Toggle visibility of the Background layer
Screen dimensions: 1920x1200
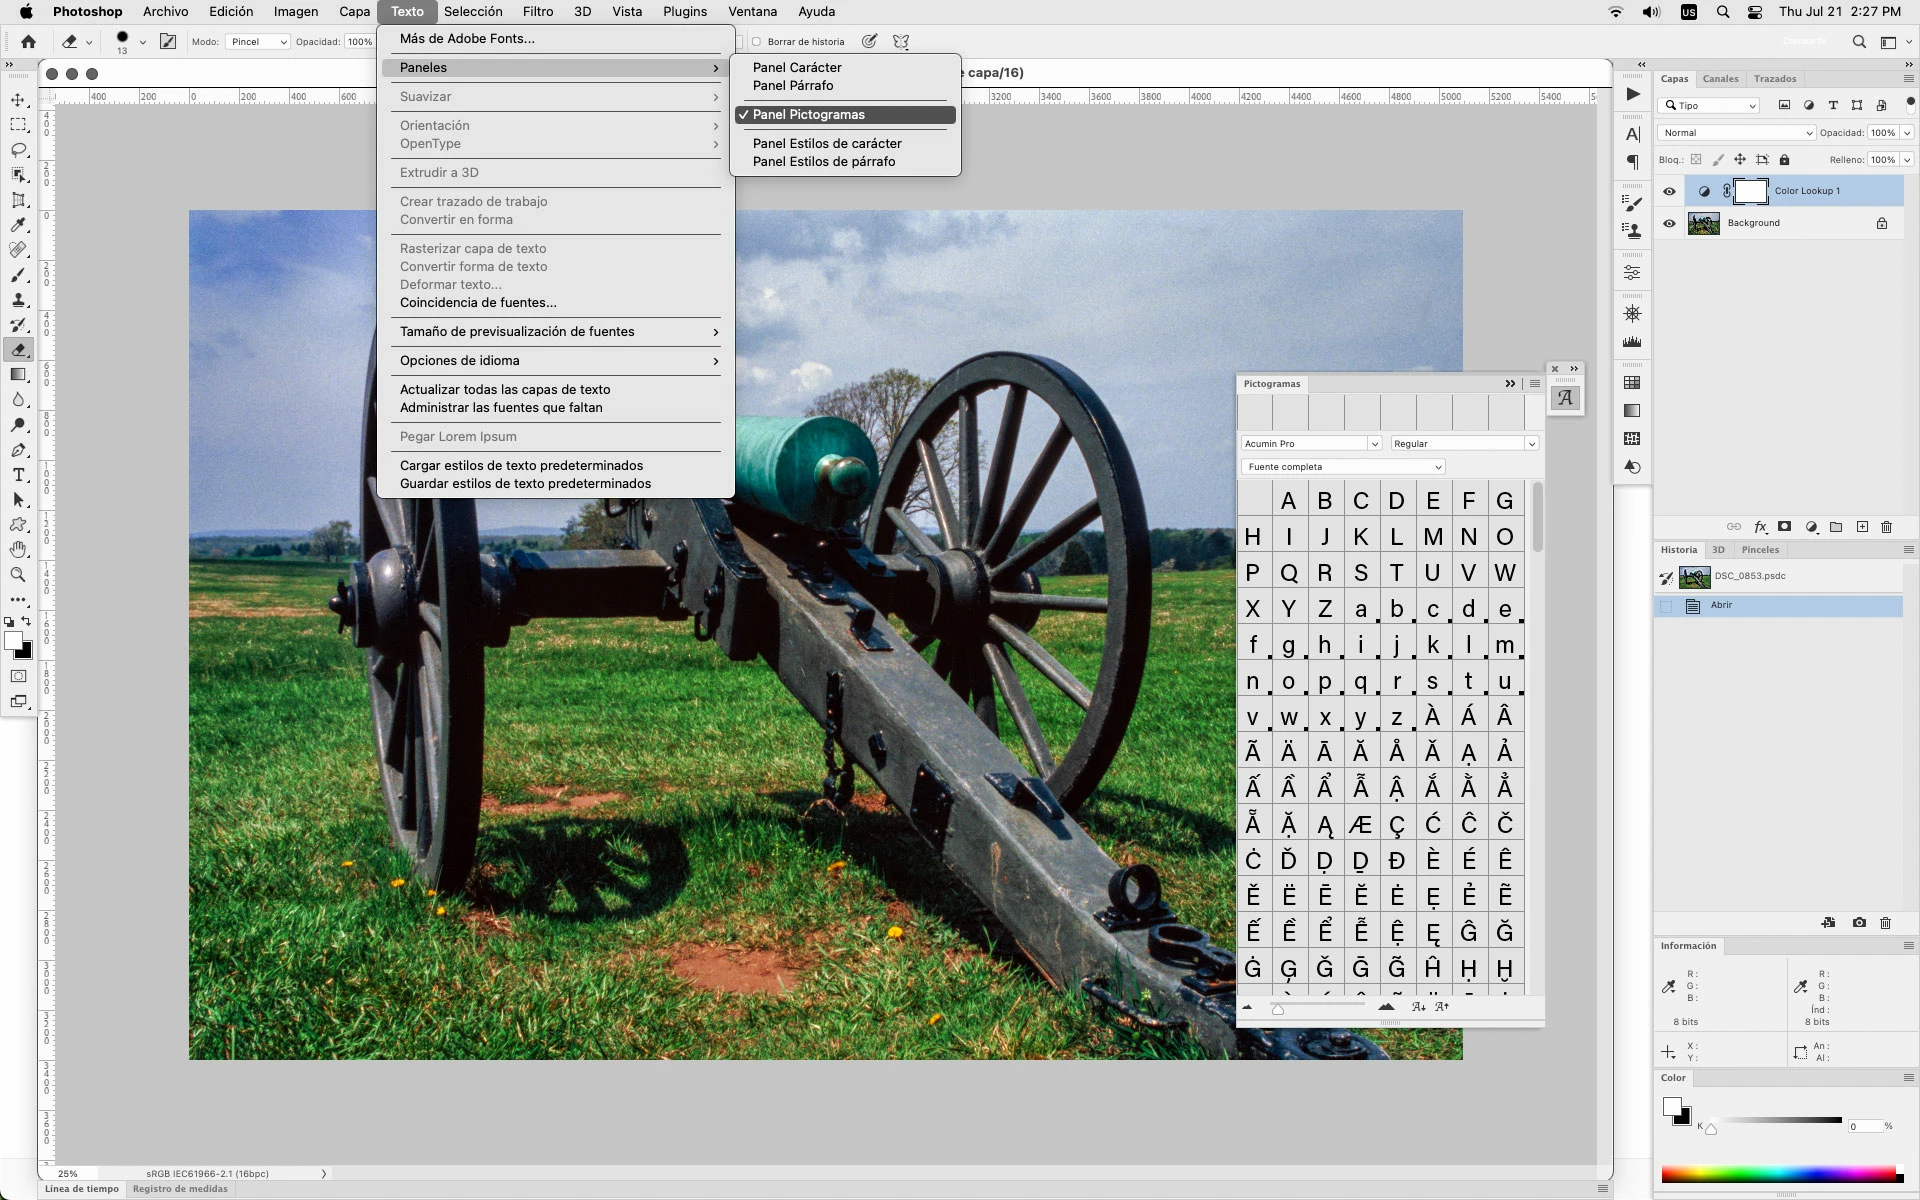[x=1669, y=223]
